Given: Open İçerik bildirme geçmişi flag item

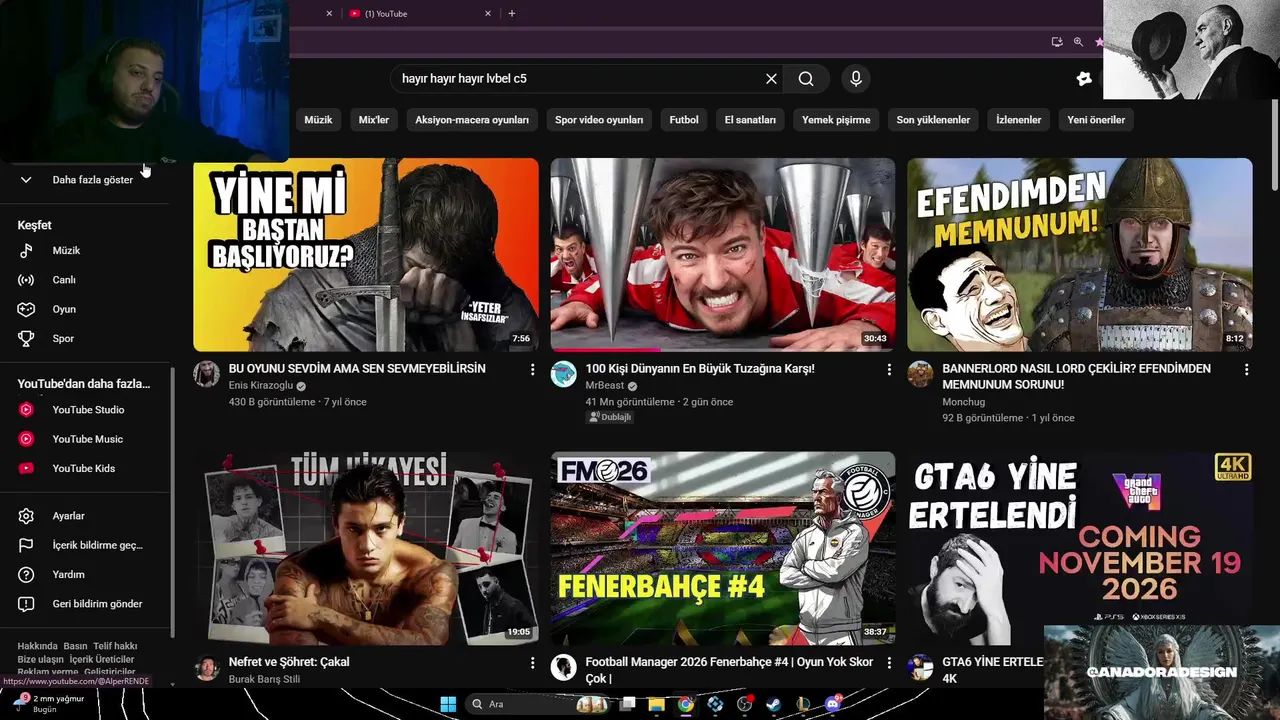Looking at the screenshot, I should (85, 545).
